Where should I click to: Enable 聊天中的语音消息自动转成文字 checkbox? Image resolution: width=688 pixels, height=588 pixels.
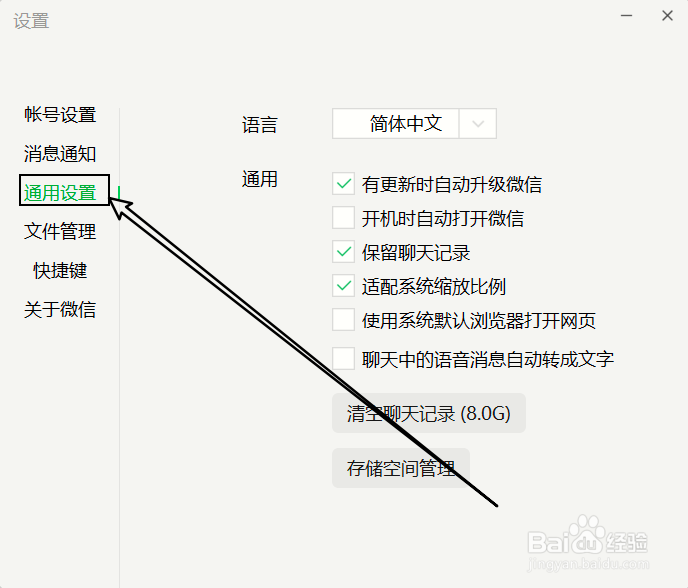click(344, 359)
